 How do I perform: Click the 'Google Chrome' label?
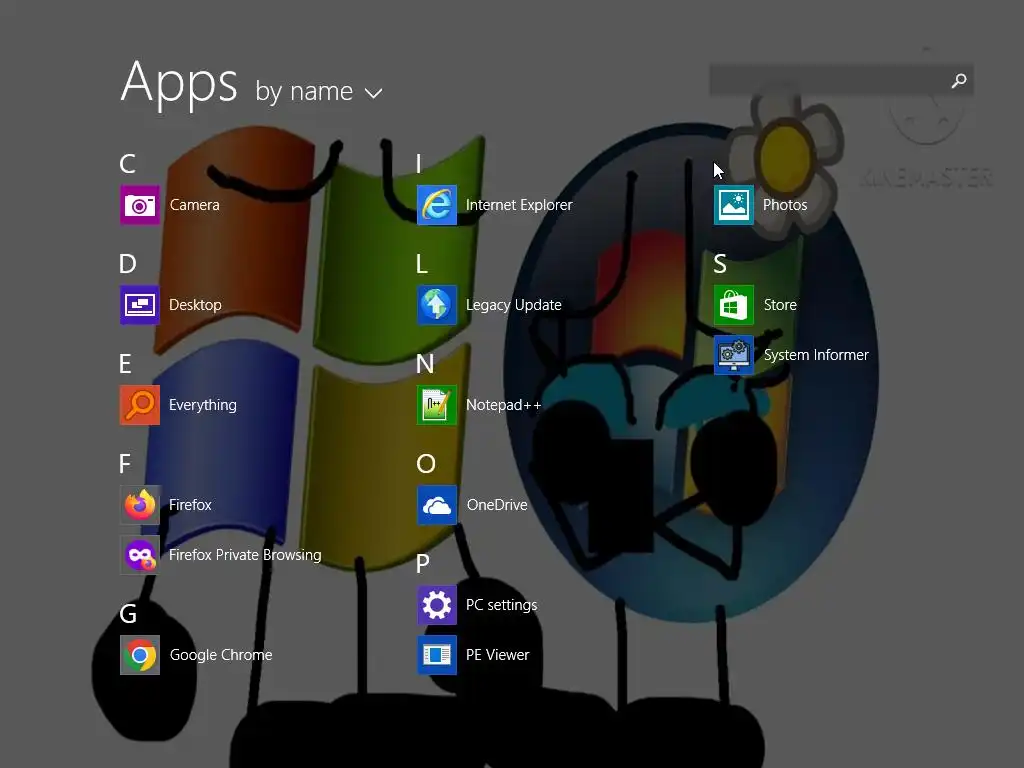pos(221,655)
